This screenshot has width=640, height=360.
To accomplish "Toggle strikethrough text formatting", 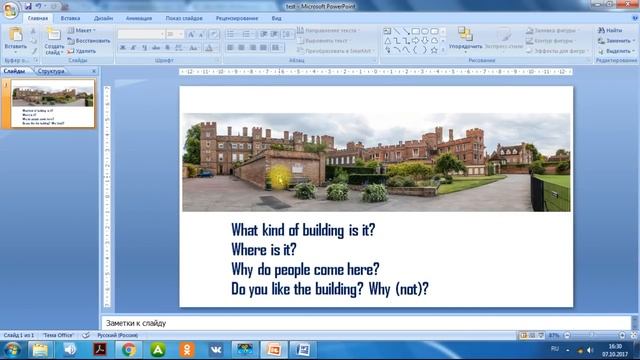I will 156,48.
